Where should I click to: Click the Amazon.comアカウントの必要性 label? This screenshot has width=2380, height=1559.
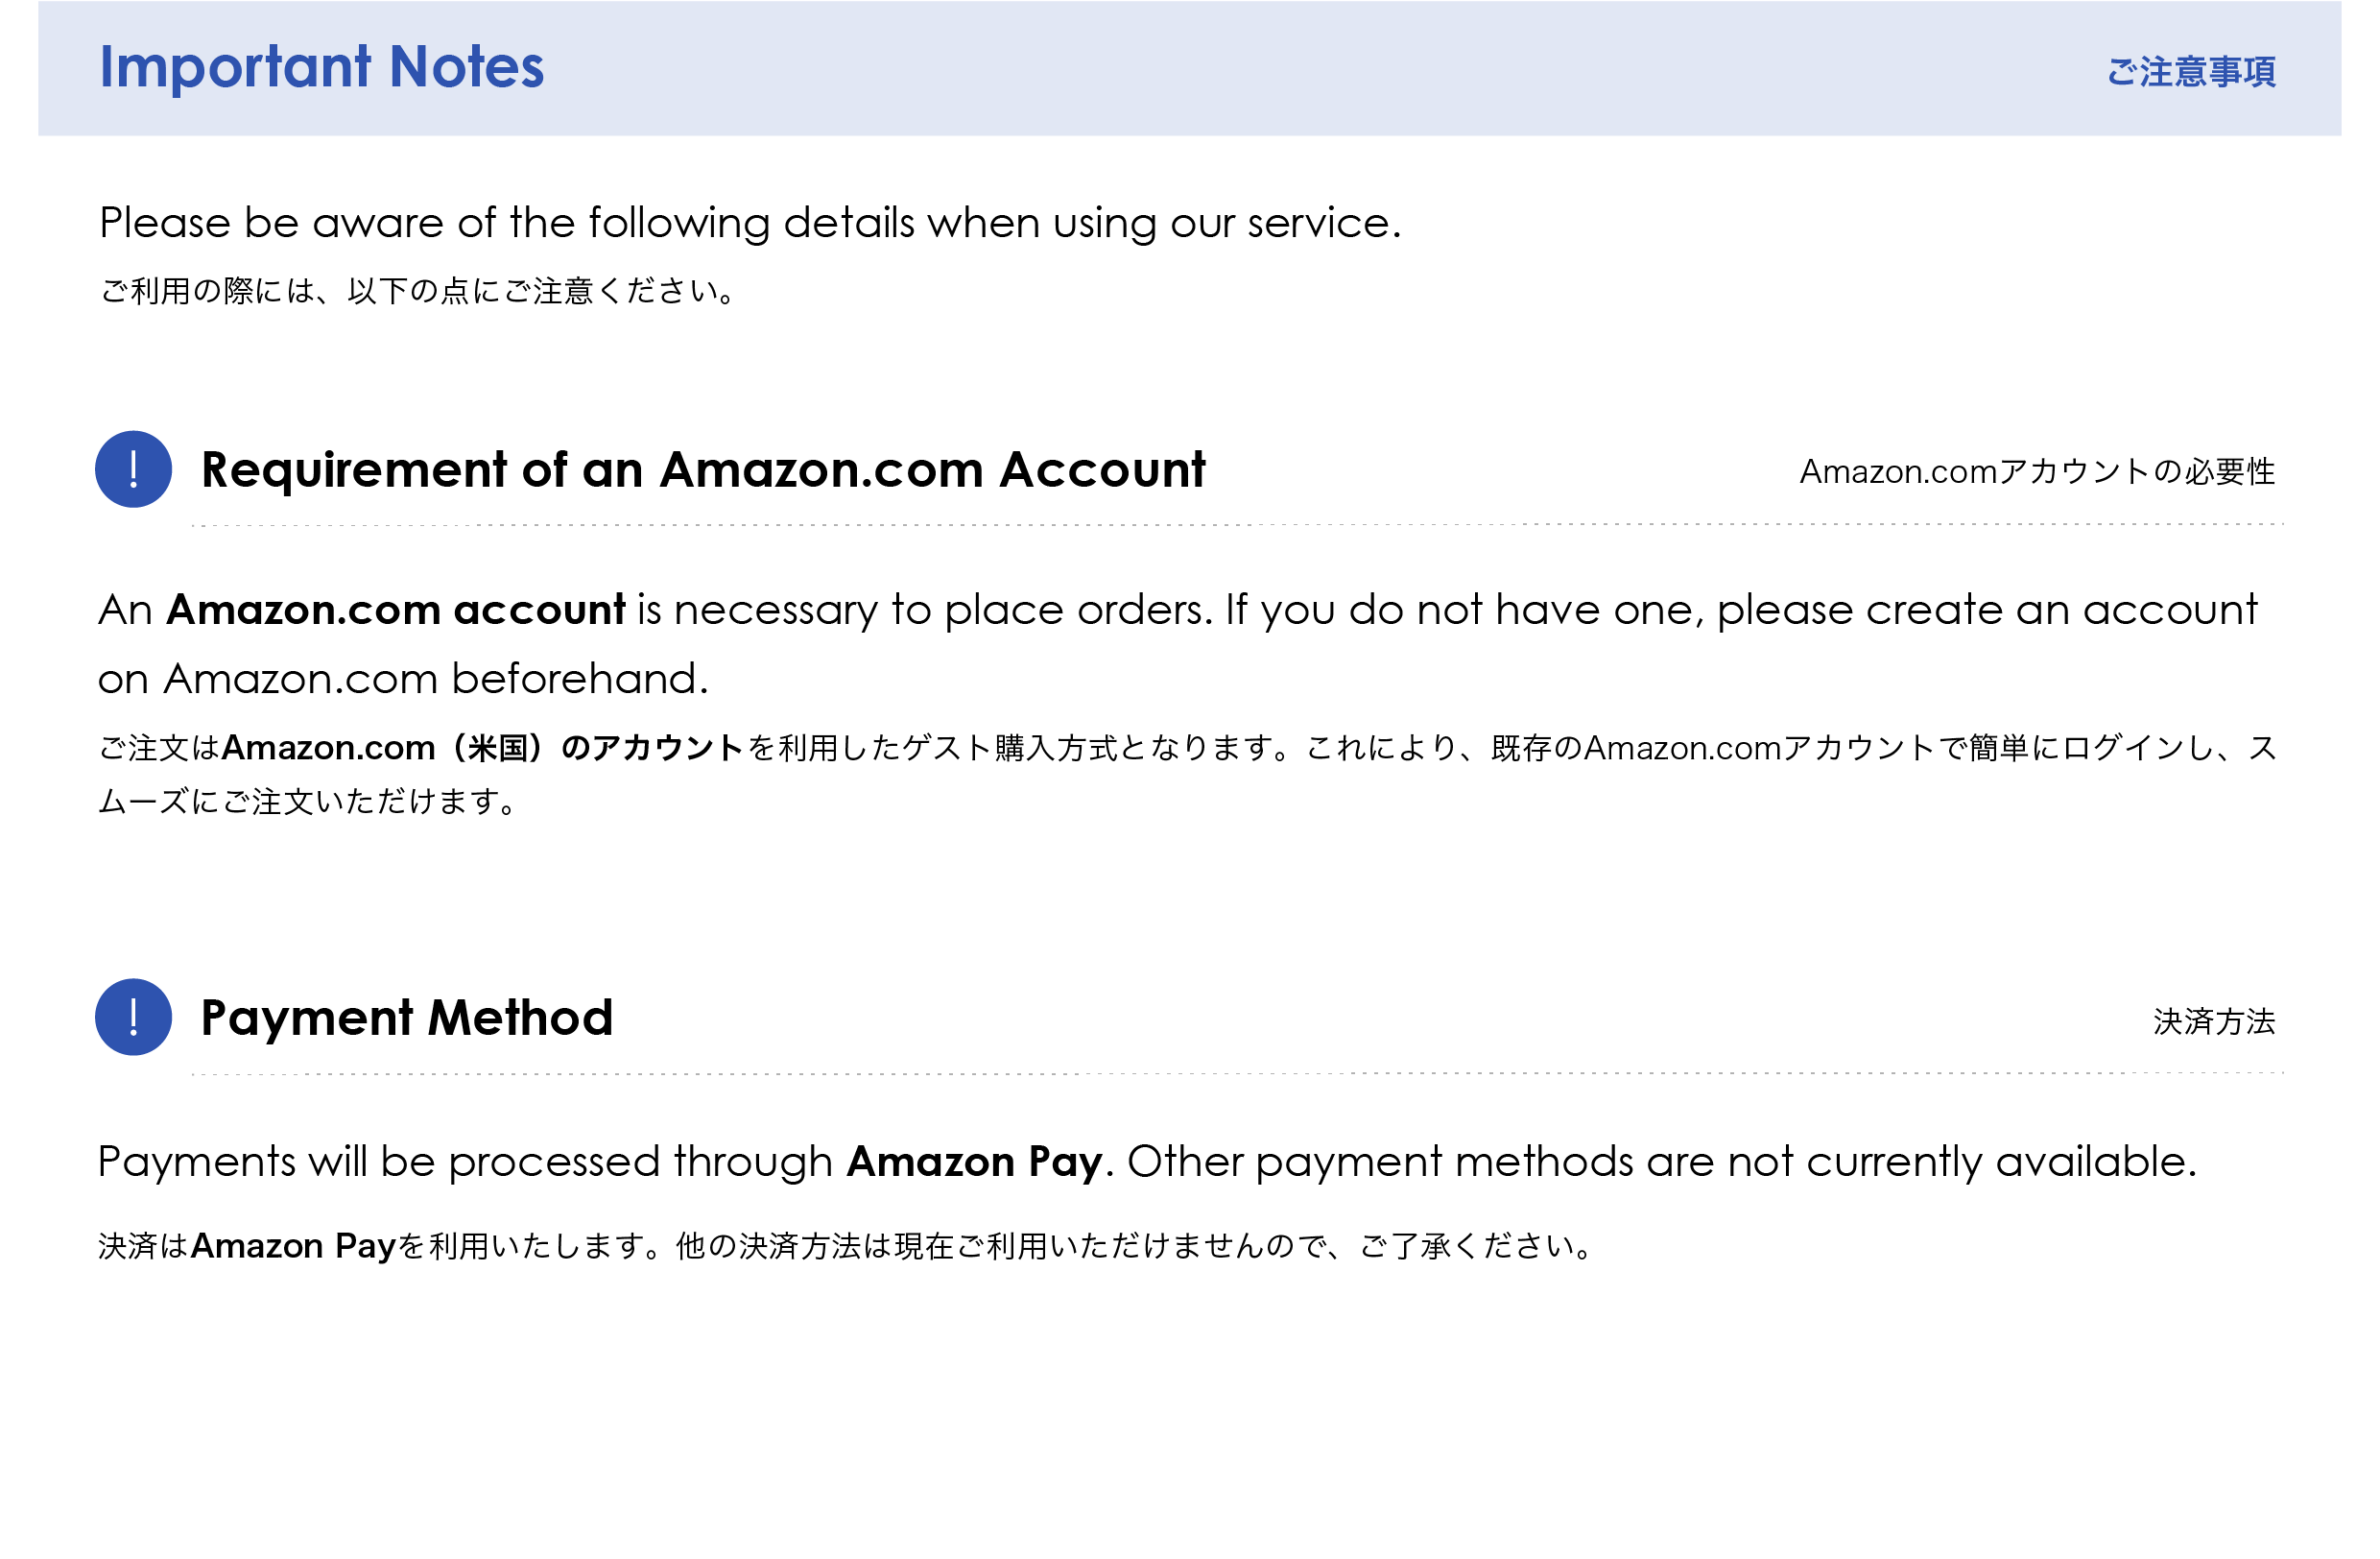pyautogui.click(x=2036, y=472)
